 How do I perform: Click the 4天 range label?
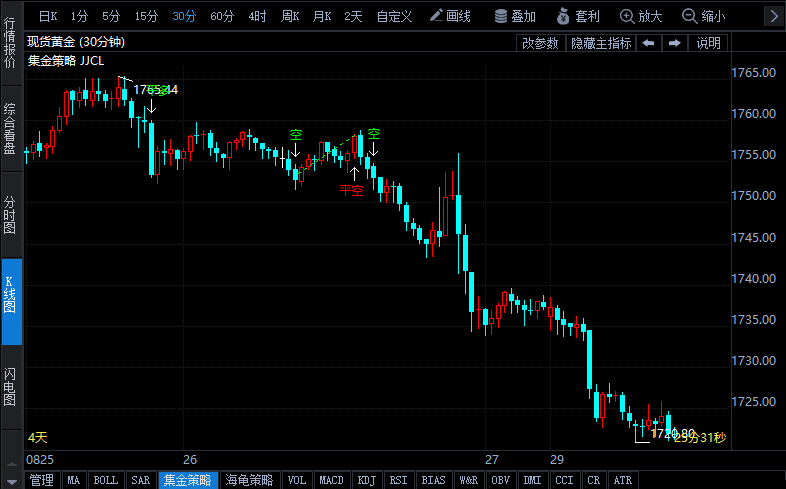(38, 437)
